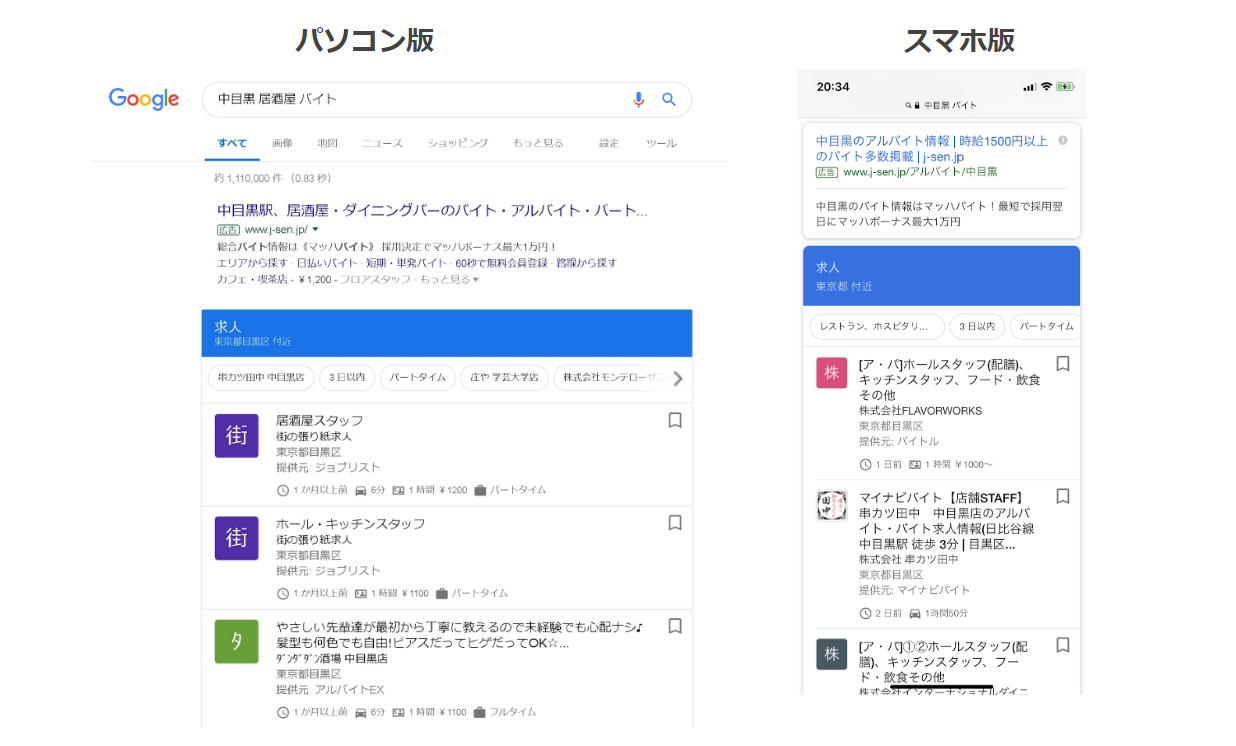Select the レストラン、ホスピタリ… filter chip
The height and width of the screenshot is (746, 1236).
pyautogui.click(x=877, y=327)
